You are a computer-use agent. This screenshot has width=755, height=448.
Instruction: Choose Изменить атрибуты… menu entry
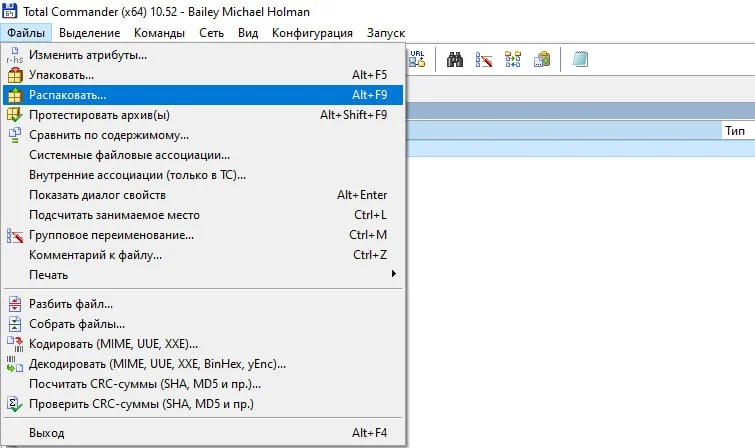203,55
